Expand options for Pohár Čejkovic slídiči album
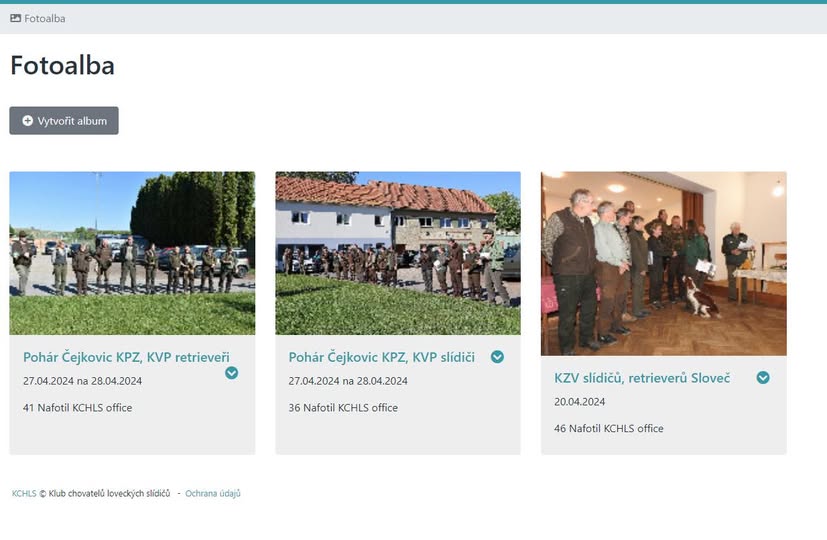This screenshot has height=540, width=827. pos(497,357)
